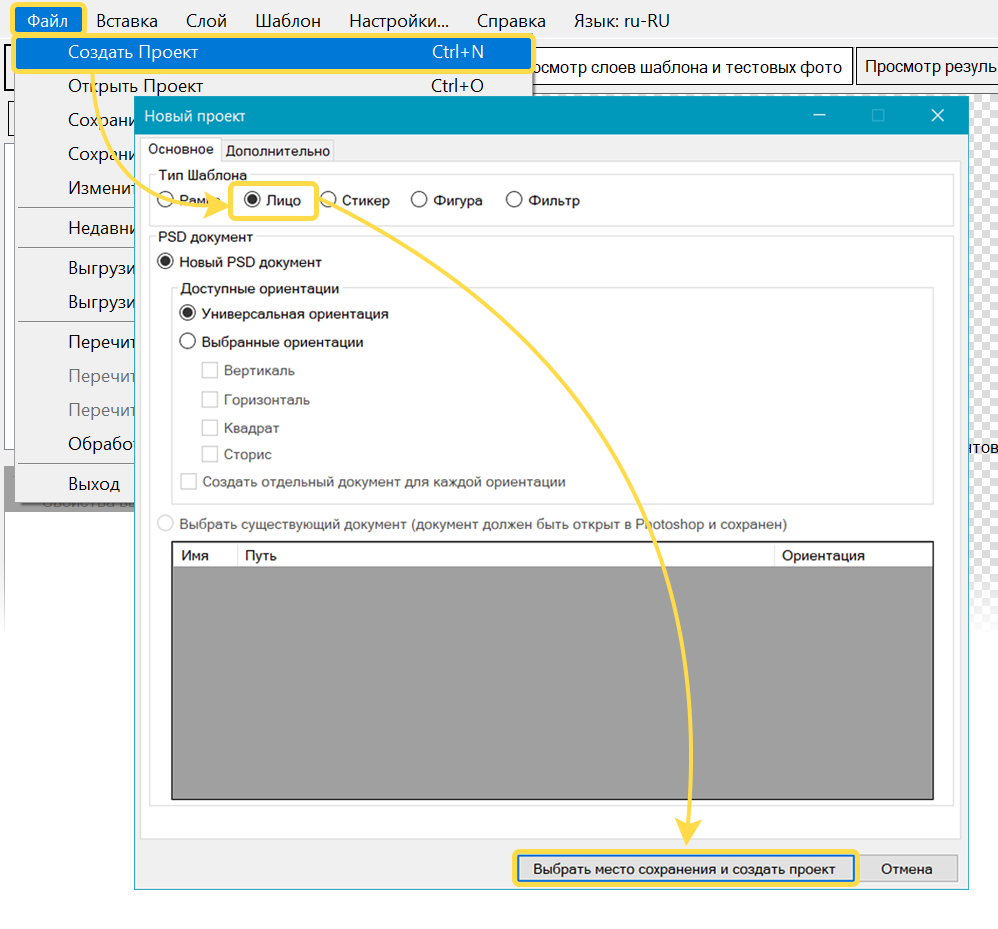Open the Шаблон menu
The width and height of the screenshot is (998, 929).
(288, 20)
